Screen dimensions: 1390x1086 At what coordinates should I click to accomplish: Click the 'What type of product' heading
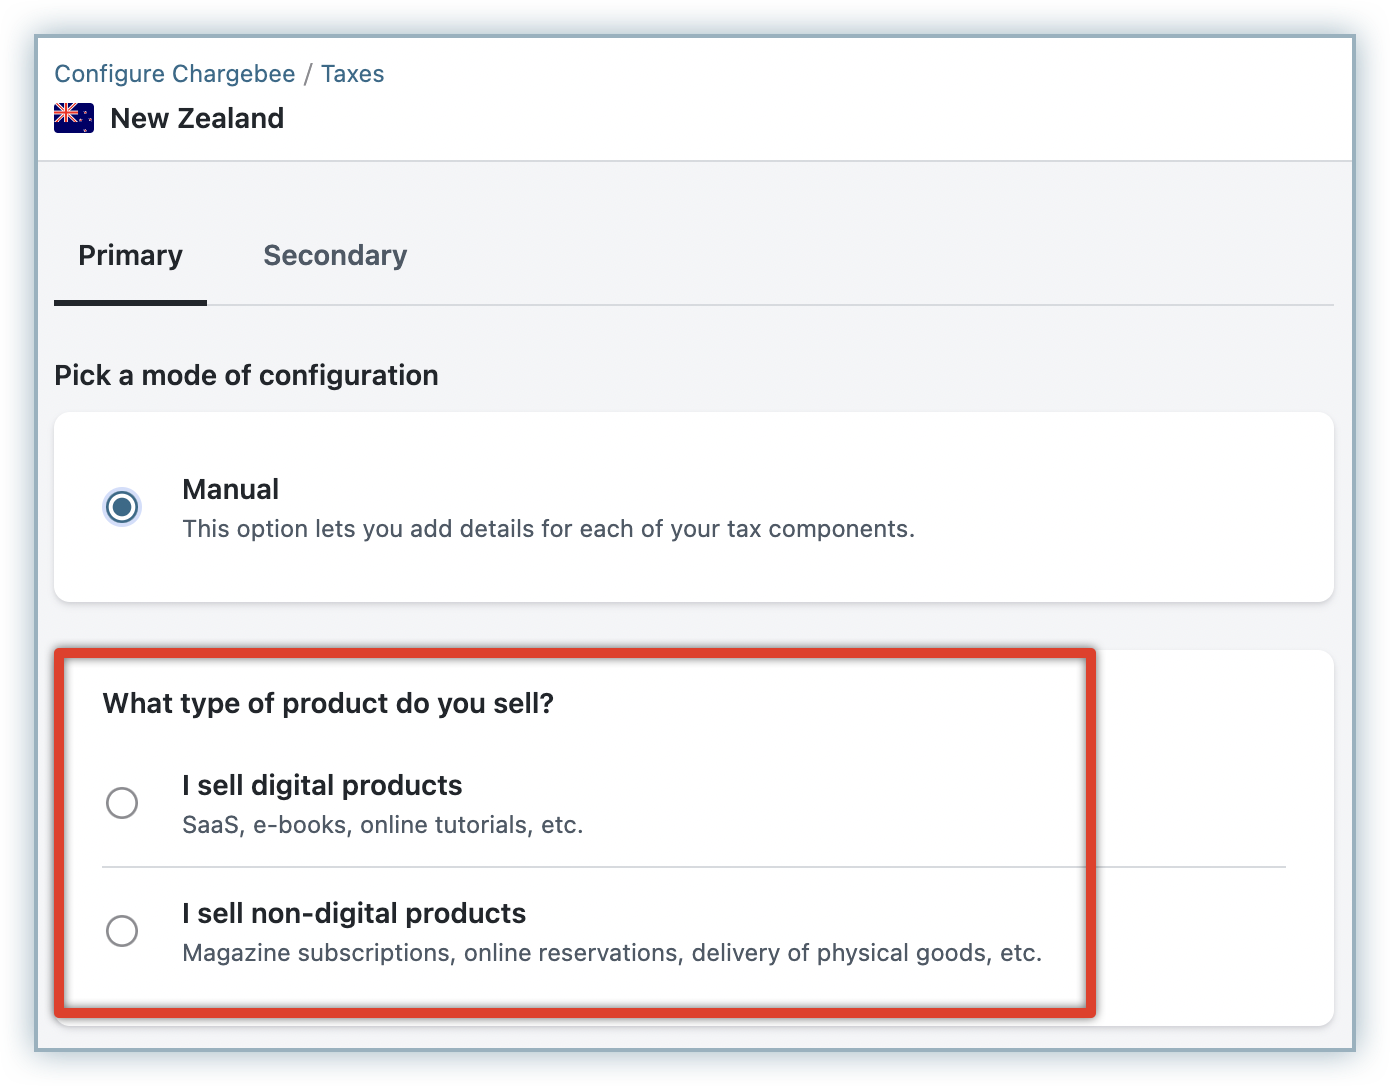click(x=328, y=703)
